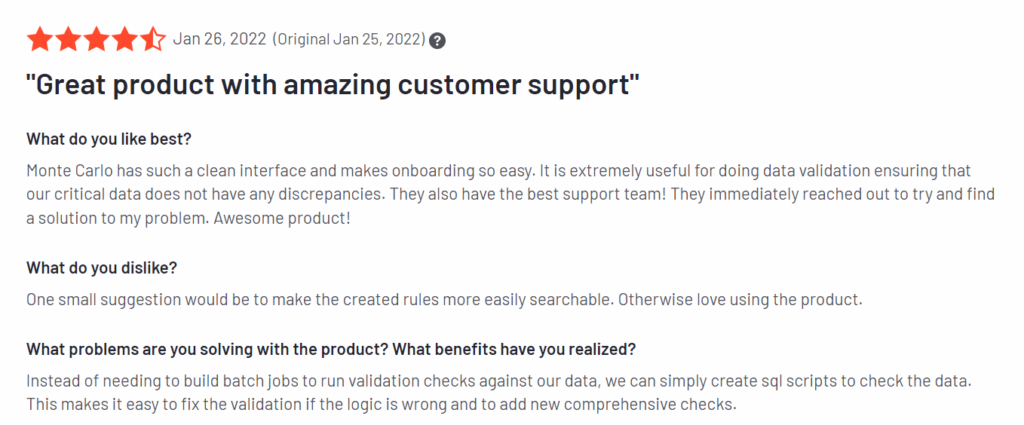Image resolution: width=1024 pixels, height=425 pixels.
Task: Click the first orange rating star
Action: click(39, 39)
